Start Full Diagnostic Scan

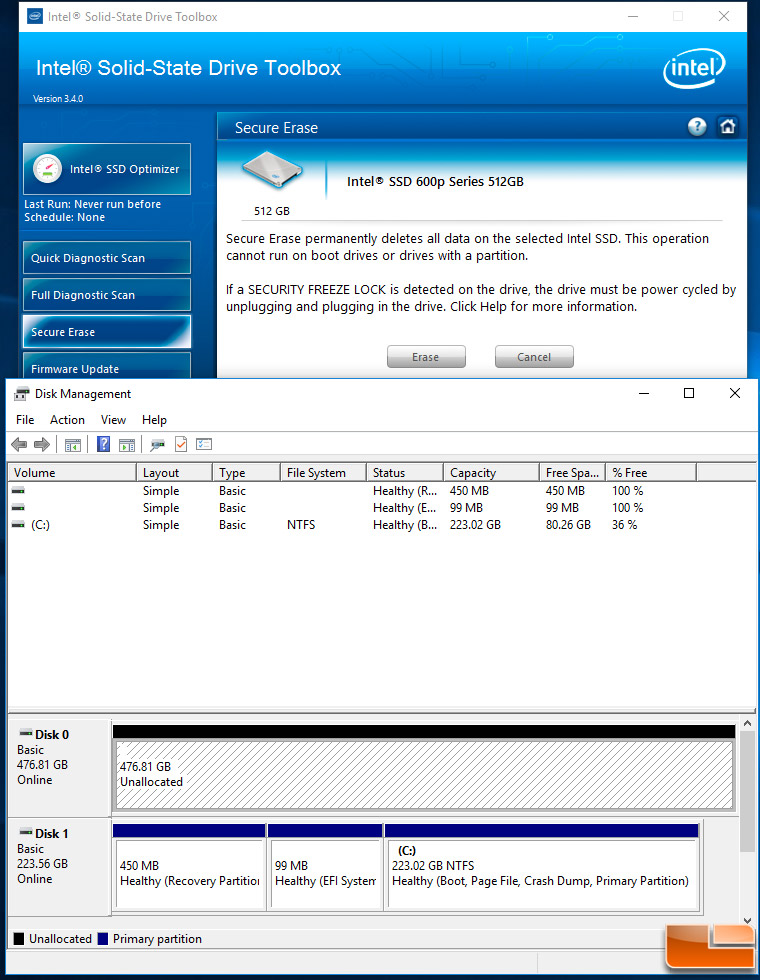[x=107, y=294]
